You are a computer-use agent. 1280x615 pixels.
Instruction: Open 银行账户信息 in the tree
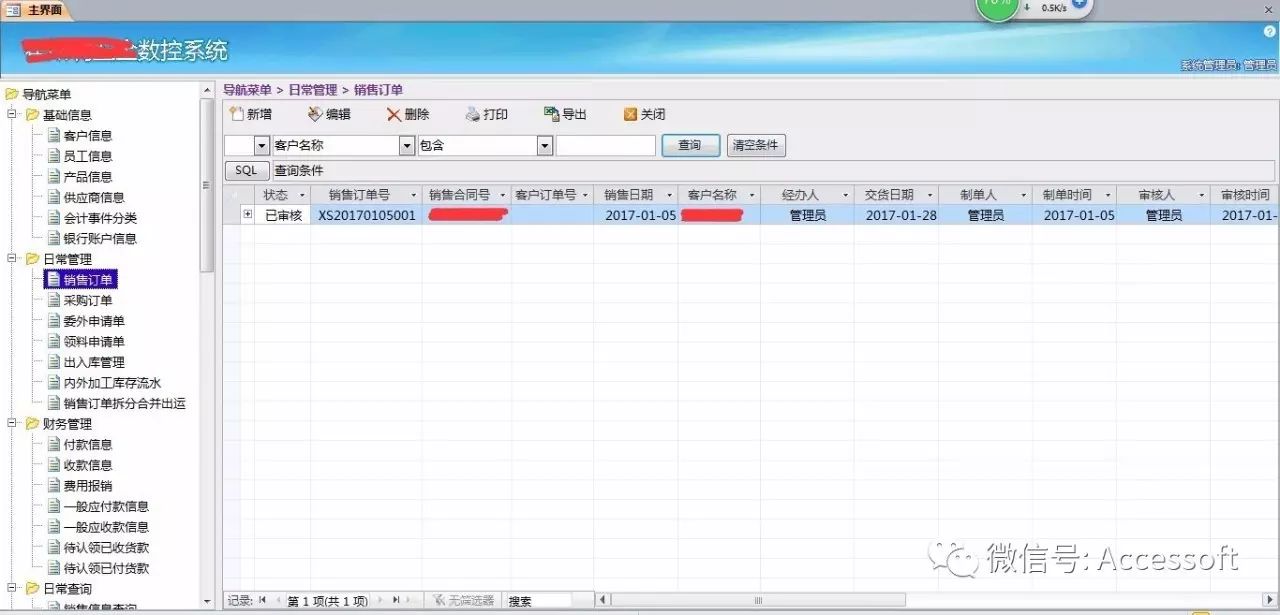(100, 239)
